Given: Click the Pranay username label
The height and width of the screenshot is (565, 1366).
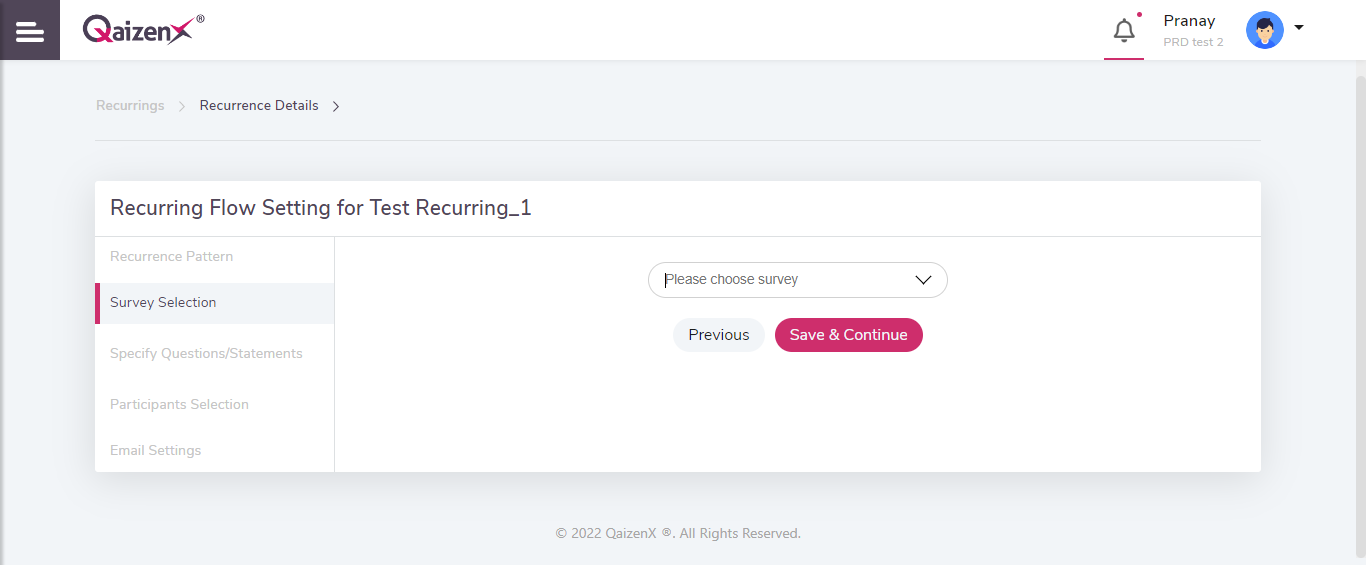Looking at the screenshot, I should click(x=1189, y=21).
